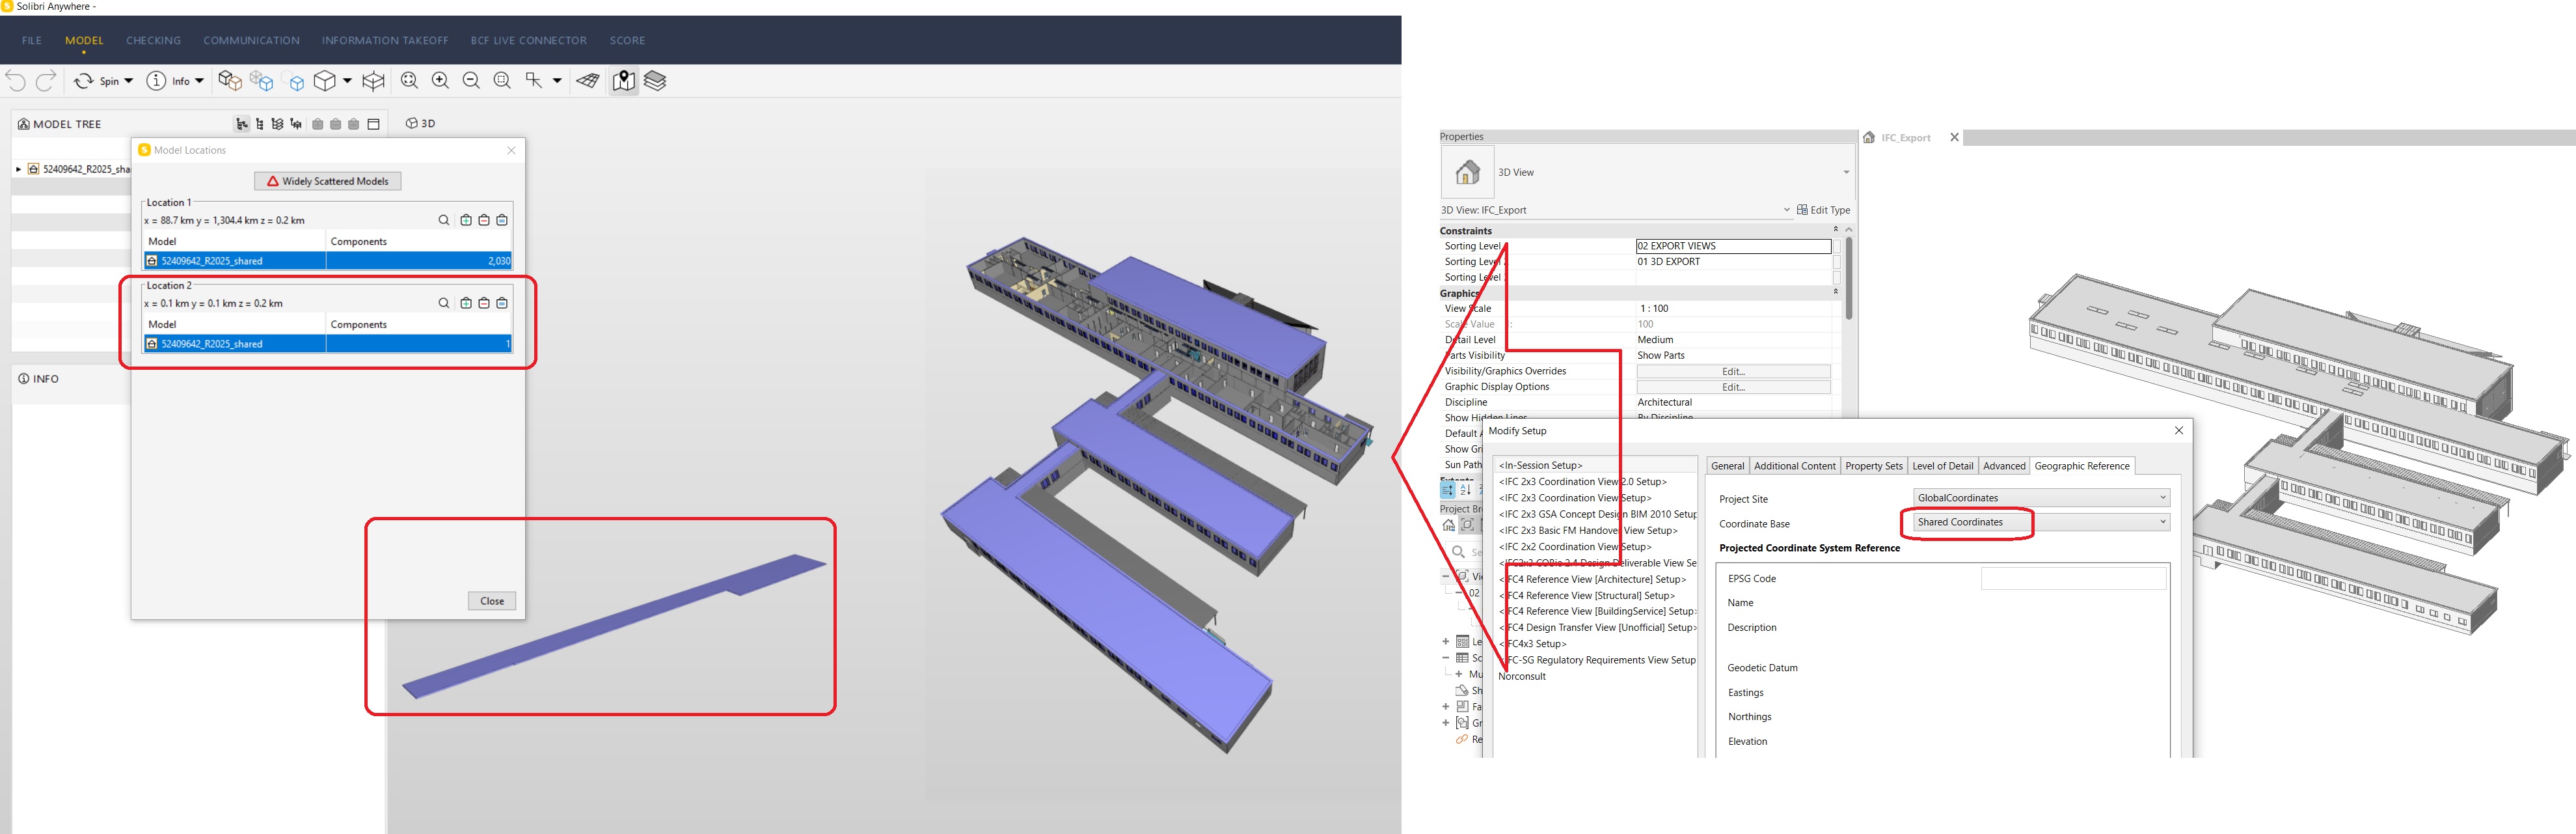
Task: Select the Zoom In magnifier tool
Action: pyautogui.click(x=440, y=81)
